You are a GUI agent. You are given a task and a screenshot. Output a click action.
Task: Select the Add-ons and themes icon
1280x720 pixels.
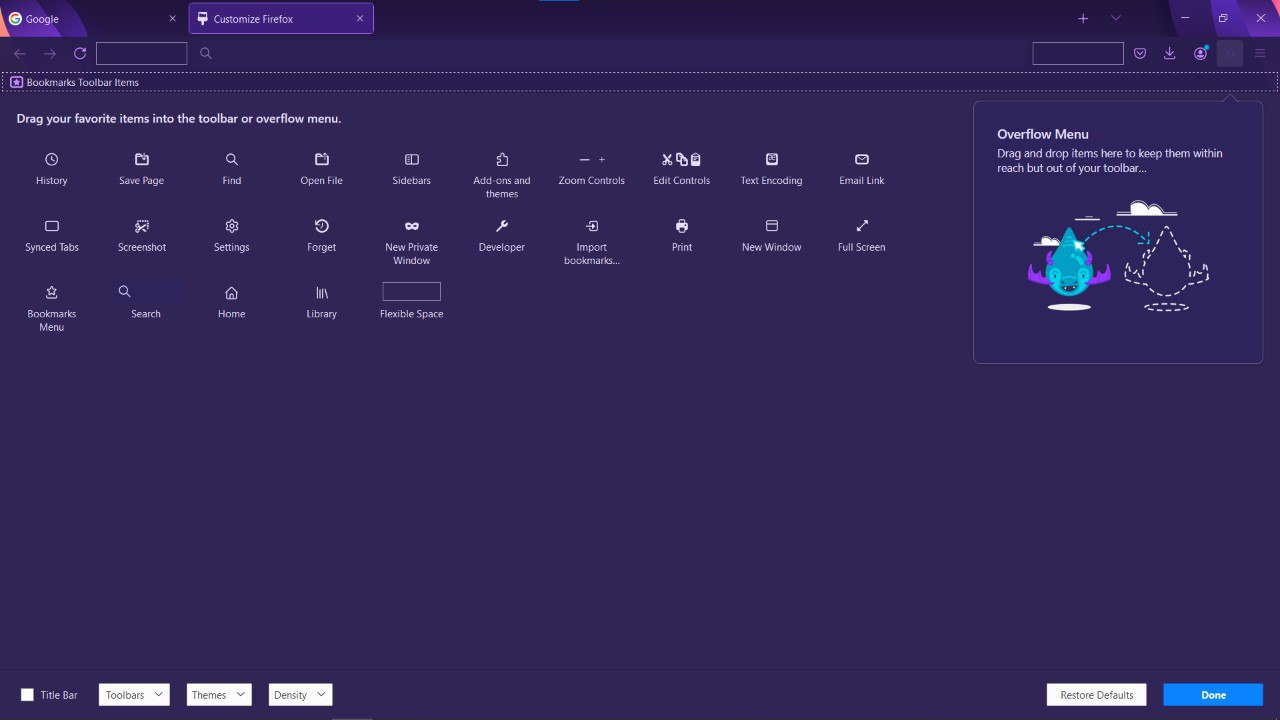[502, 159]
